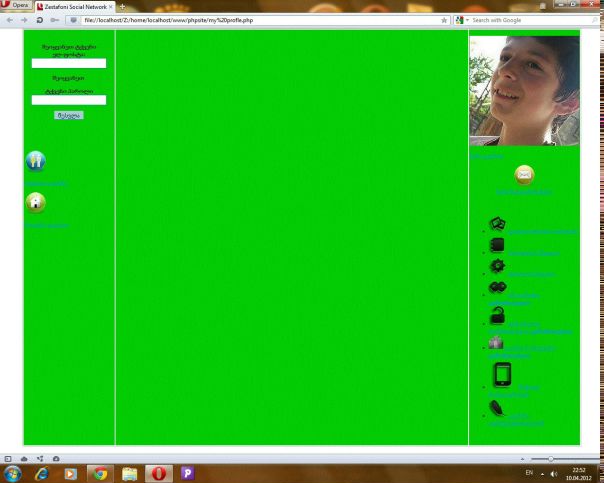Bookmark page with the address bar star

pos(444,20)
